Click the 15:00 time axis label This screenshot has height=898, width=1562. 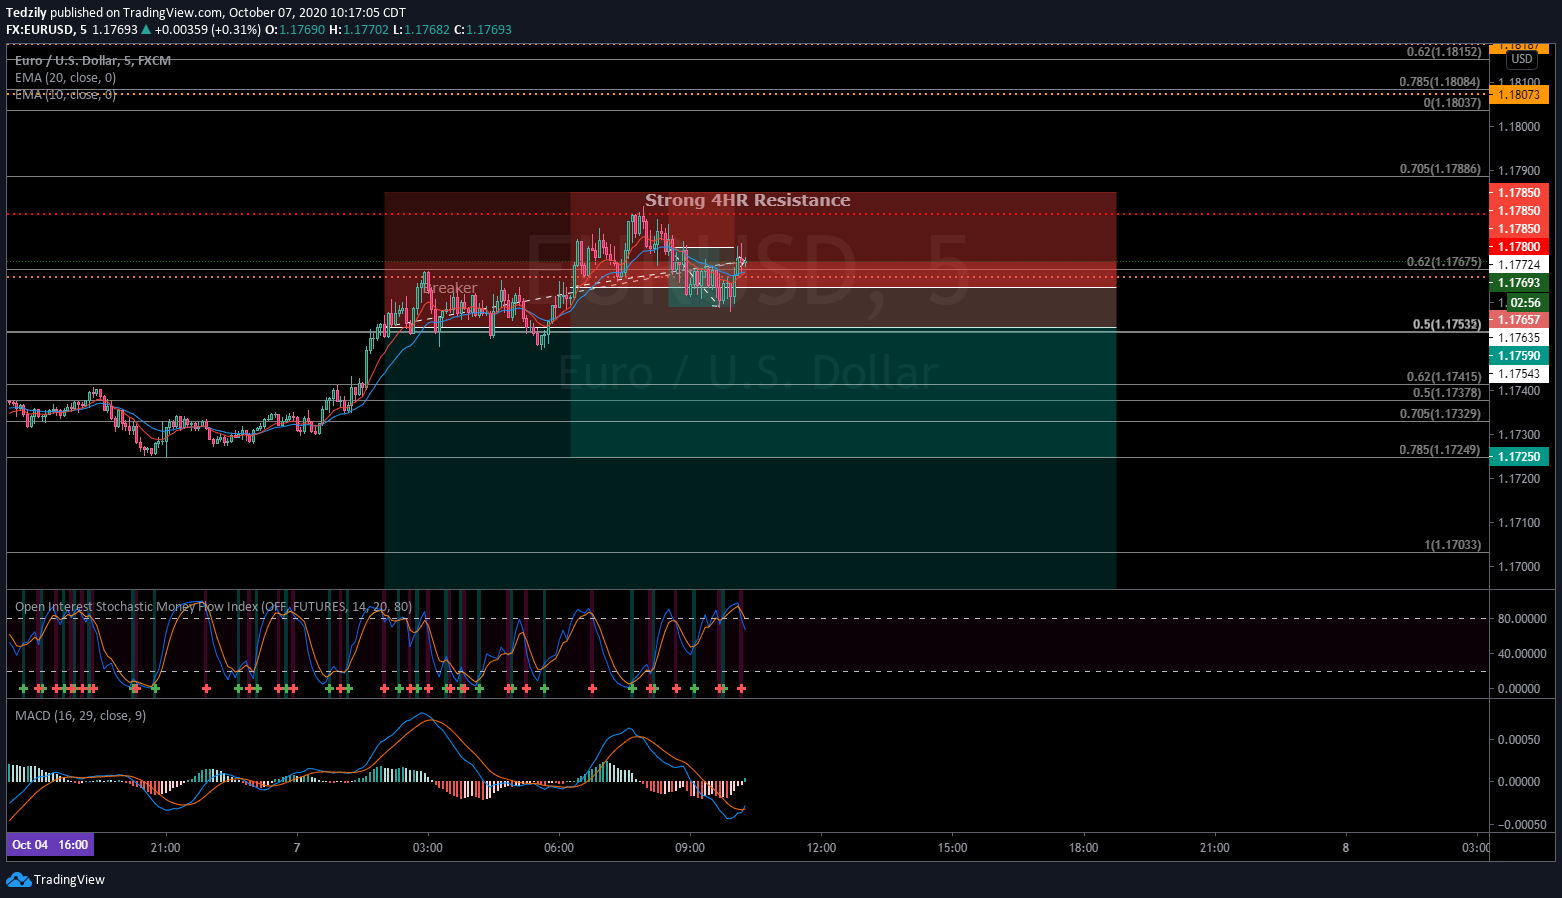(x=952, y=848)
